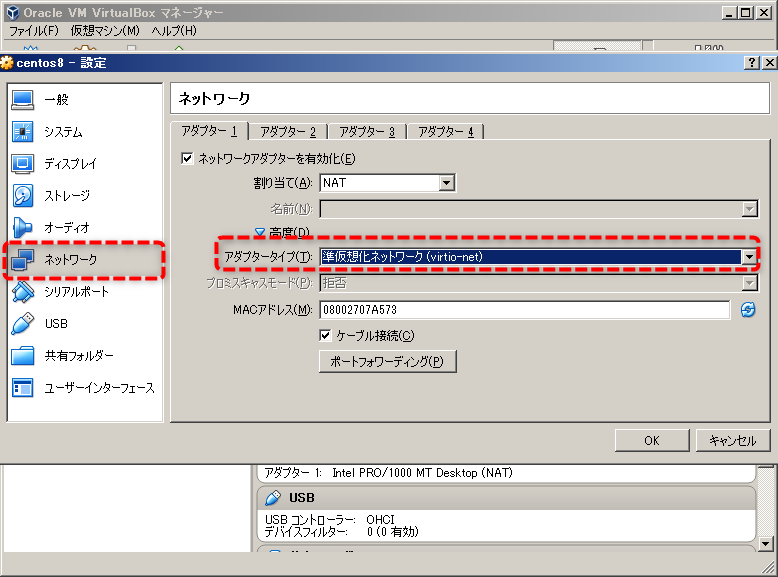Click the settings gear icon in title bar
778x577 pixels.
(x=7, y=63)
